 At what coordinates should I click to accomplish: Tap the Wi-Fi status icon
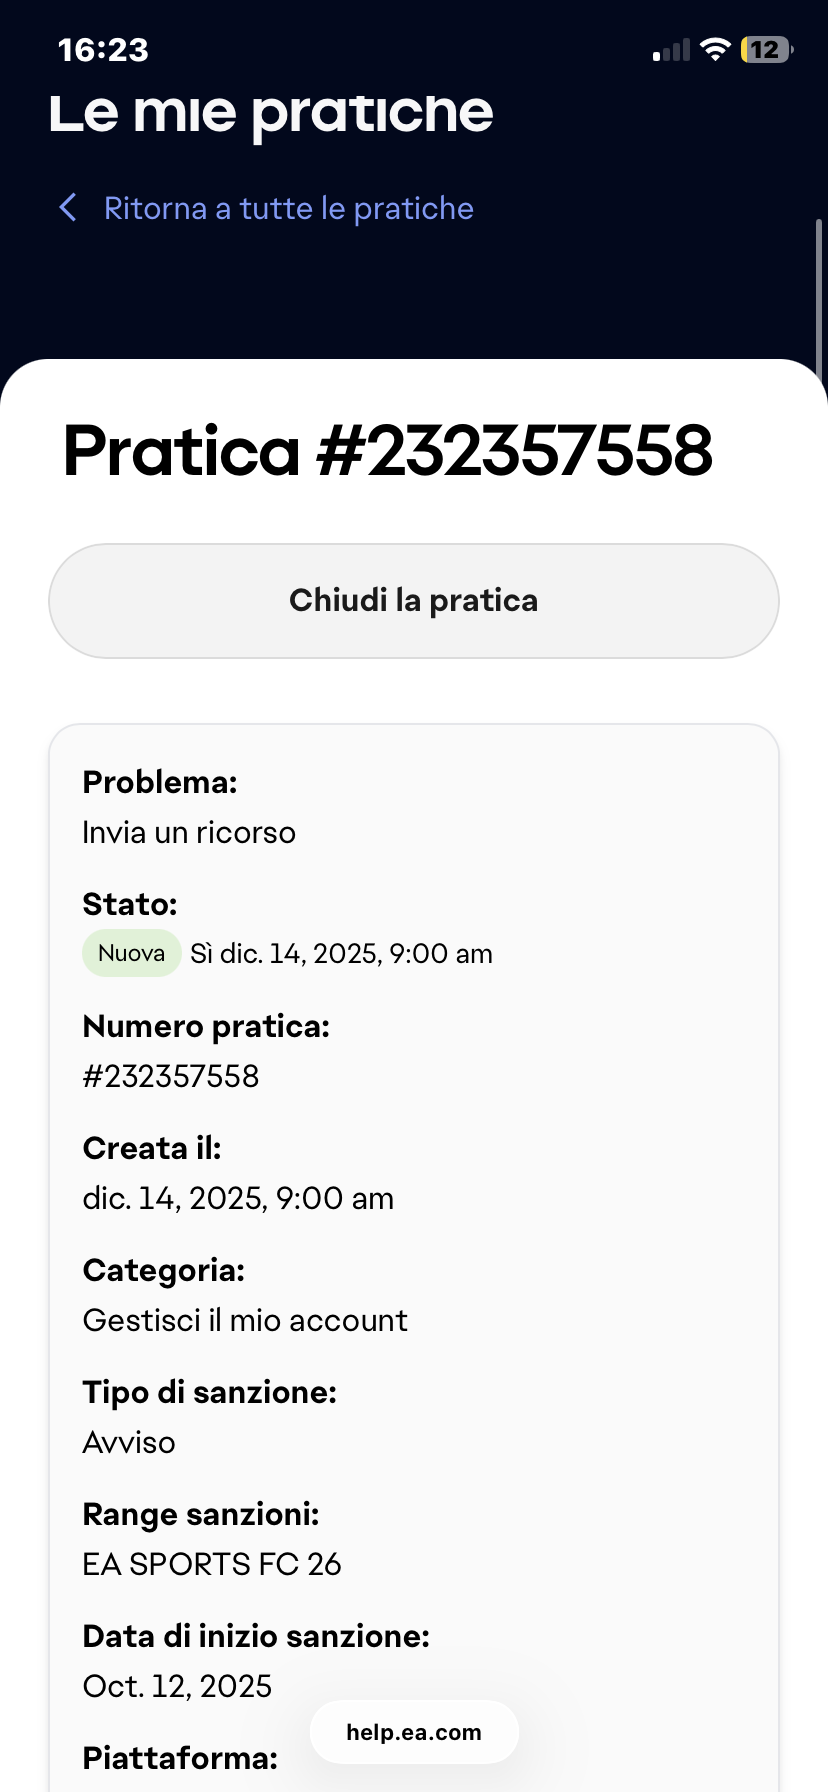point(715,49)
